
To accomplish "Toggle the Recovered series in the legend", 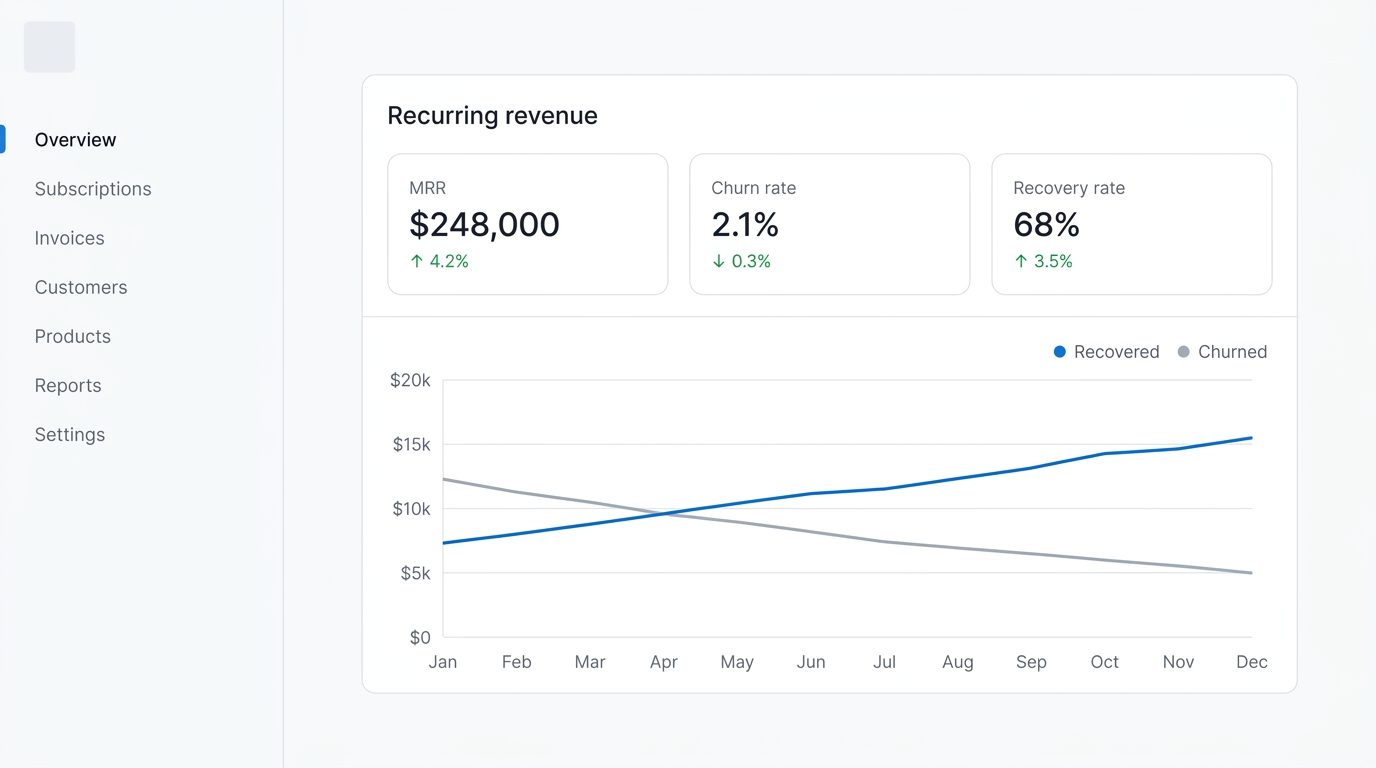I will pos(1107,352).
